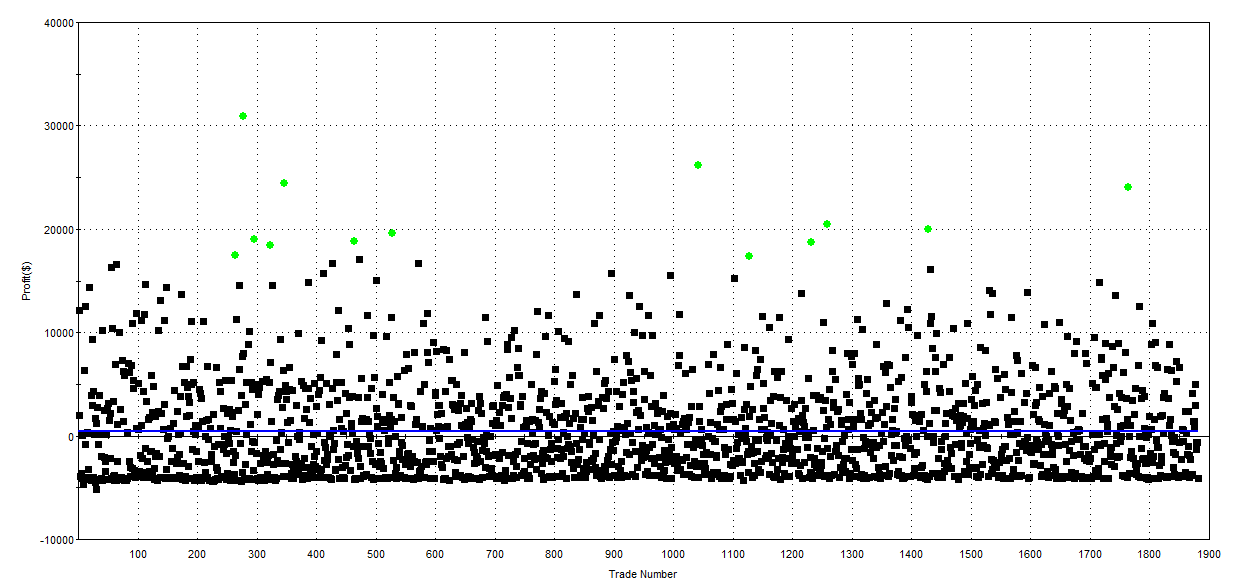
Task: Click the 100 trade number tick label
Action: [138, 552]
